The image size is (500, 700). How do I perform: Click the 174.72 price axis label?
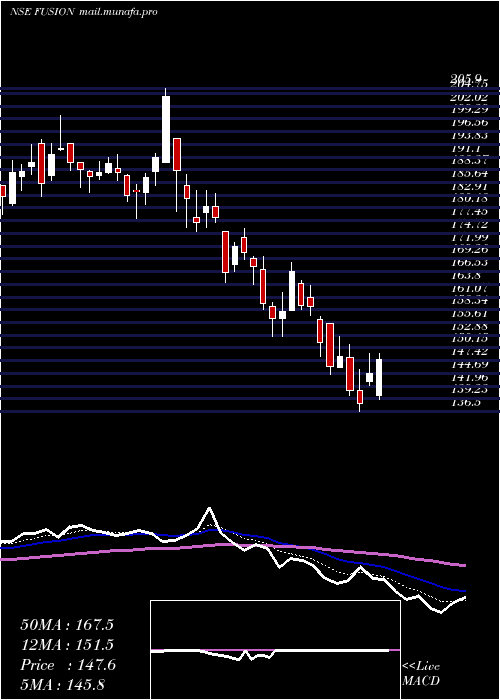(x=469, y=224)
